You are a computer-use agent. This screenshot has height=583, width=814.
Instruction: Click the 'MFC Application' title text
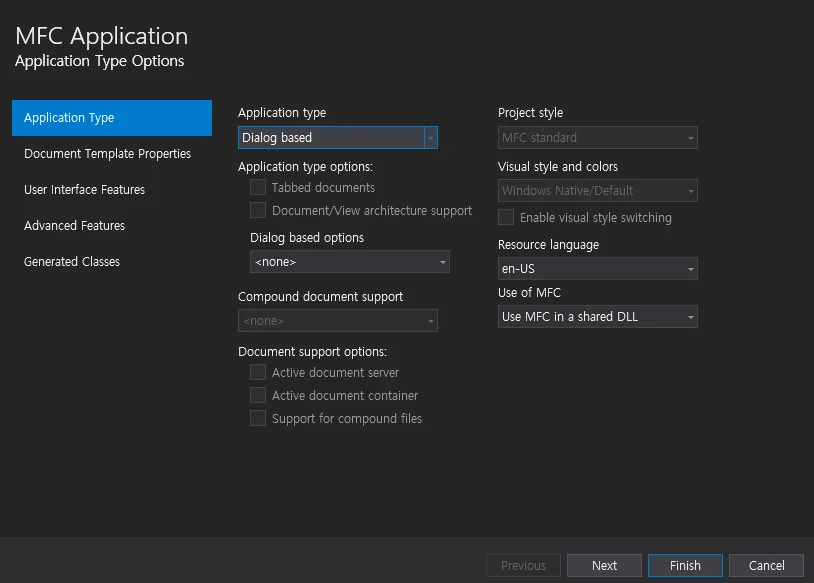102,36
